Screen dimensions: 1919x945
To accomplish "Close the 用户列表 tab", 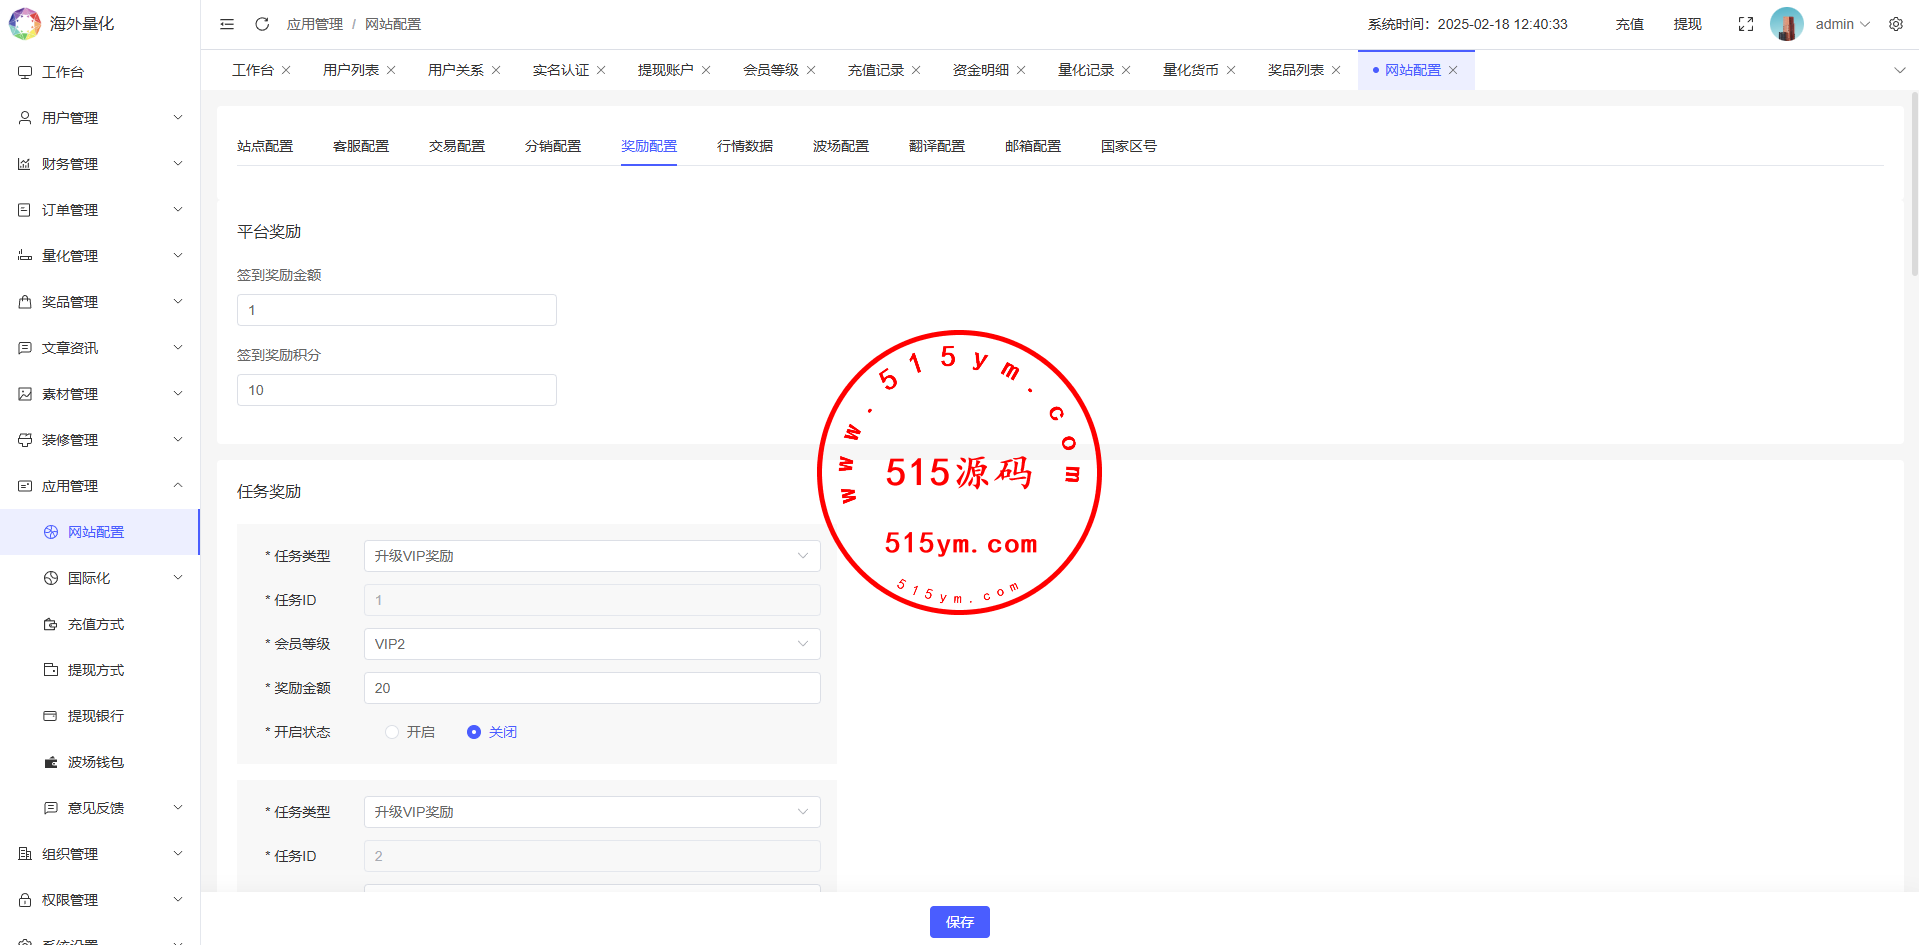I will (x=391, y=70).
